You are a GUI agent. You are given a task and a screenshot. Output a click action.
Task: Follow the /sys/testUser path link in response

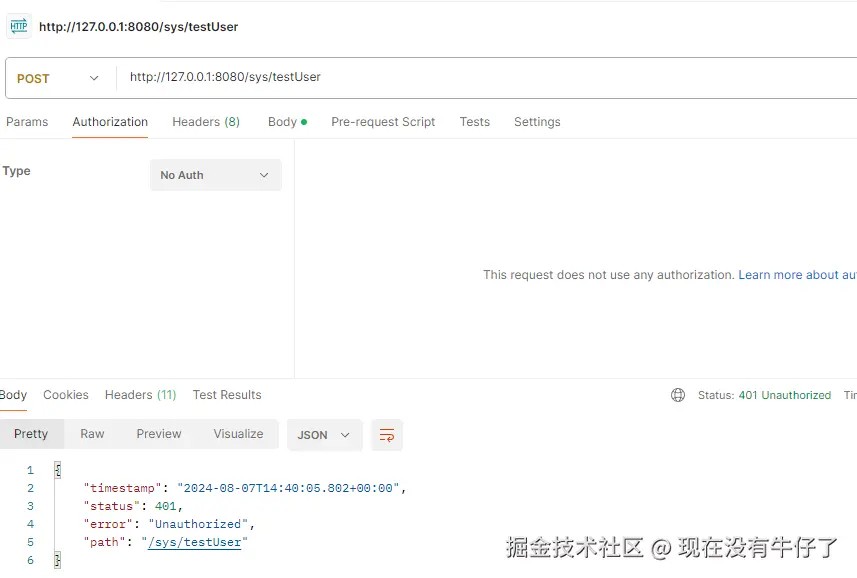[195, 542]
